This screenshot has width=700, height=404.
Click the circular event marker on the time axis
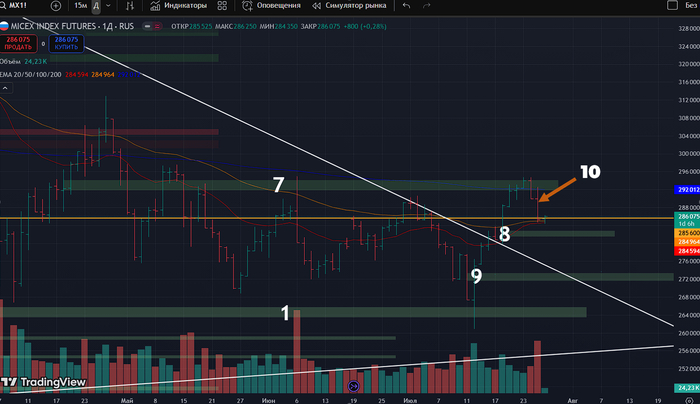click(352, 386)
